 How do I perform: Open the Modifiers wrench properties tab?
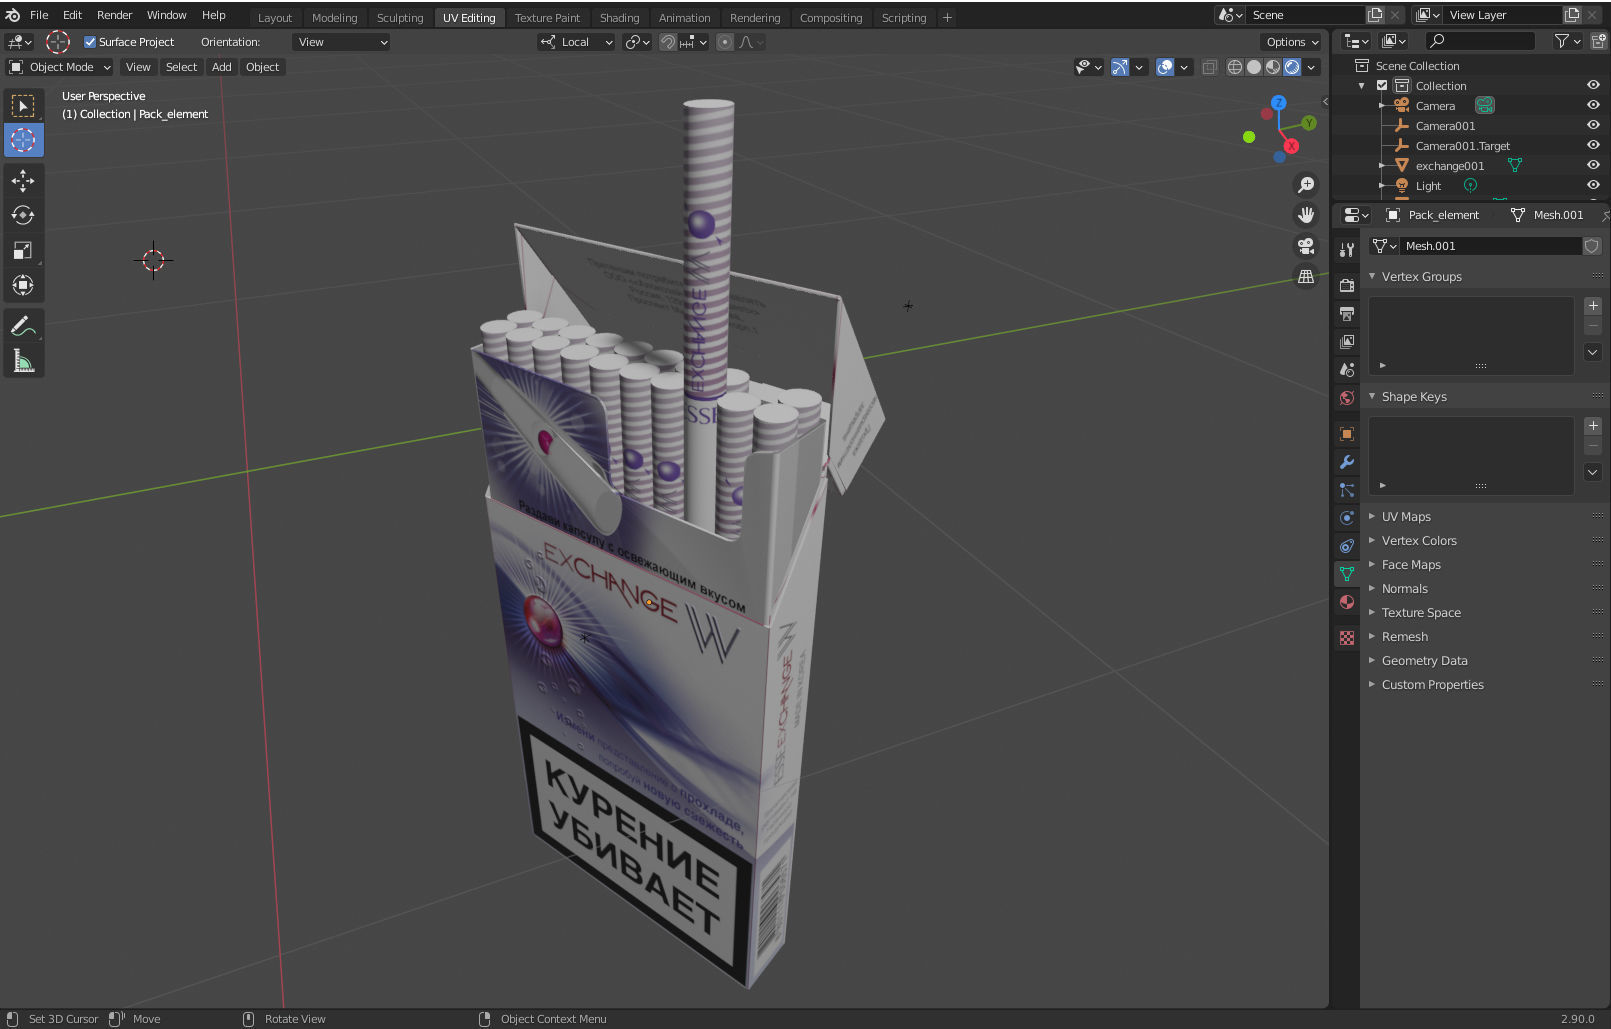pyautogui.click(x=1347, y=462)
